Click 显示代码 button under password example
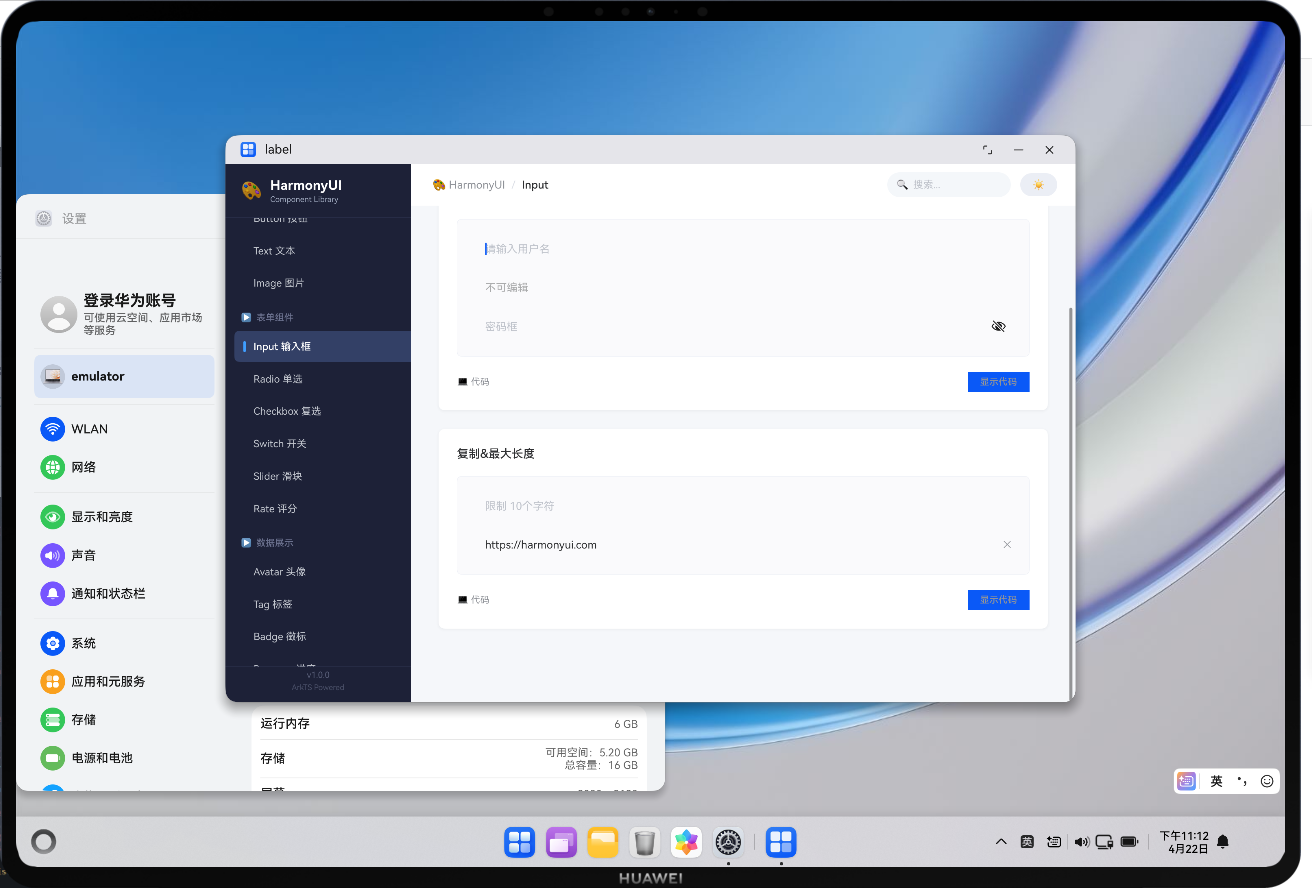The height and width of the screenshot is (888, 1312). (998, 382)
